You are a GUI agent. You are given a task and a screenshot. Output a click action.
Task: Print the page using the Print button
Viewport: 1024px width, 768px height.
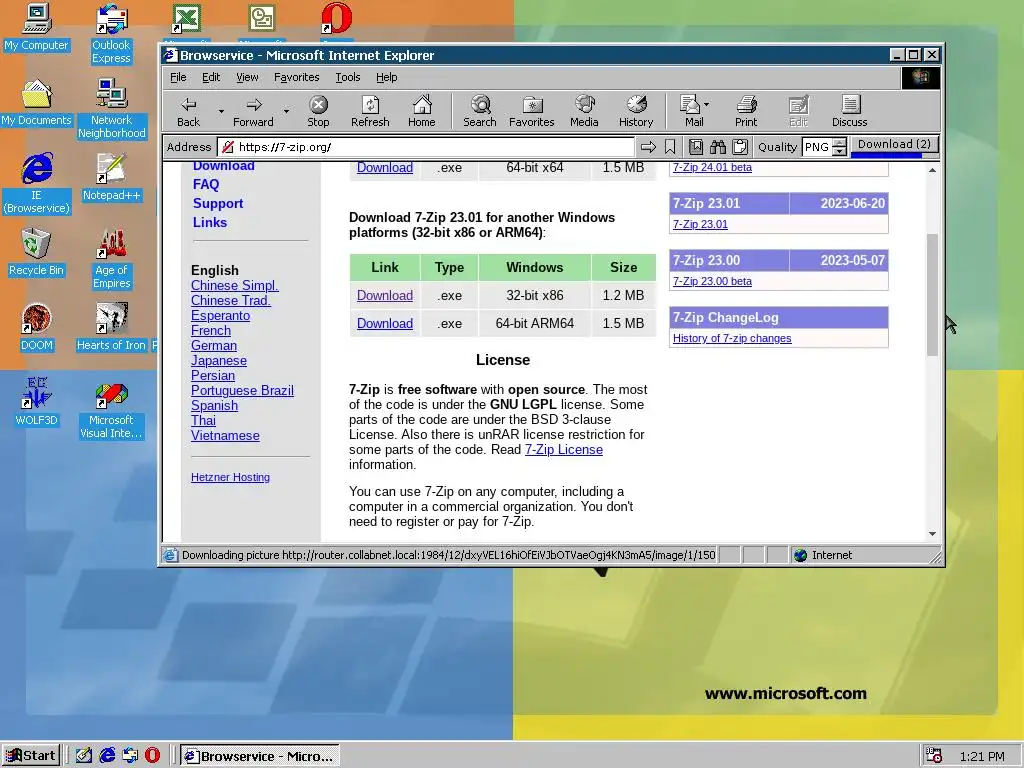tap(746, 111)
